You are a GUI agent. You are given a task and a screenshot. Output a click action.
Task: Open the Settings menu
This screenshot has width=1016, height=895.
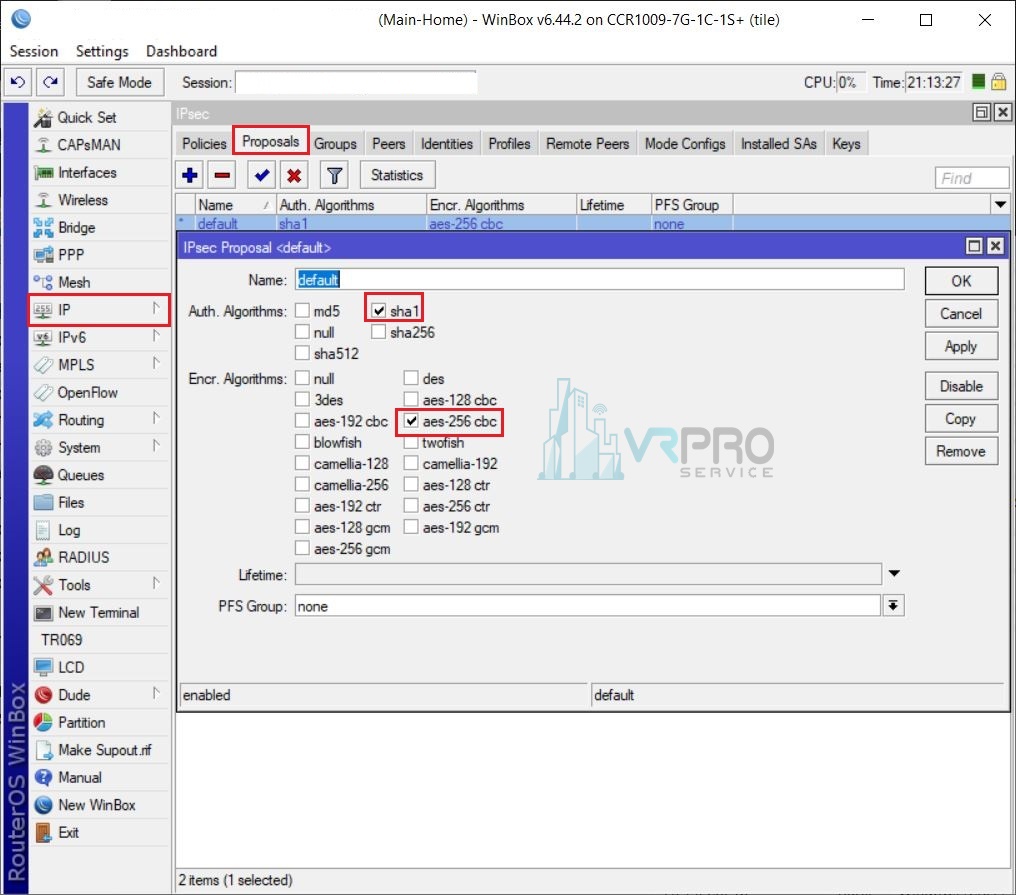click(102, 51)
